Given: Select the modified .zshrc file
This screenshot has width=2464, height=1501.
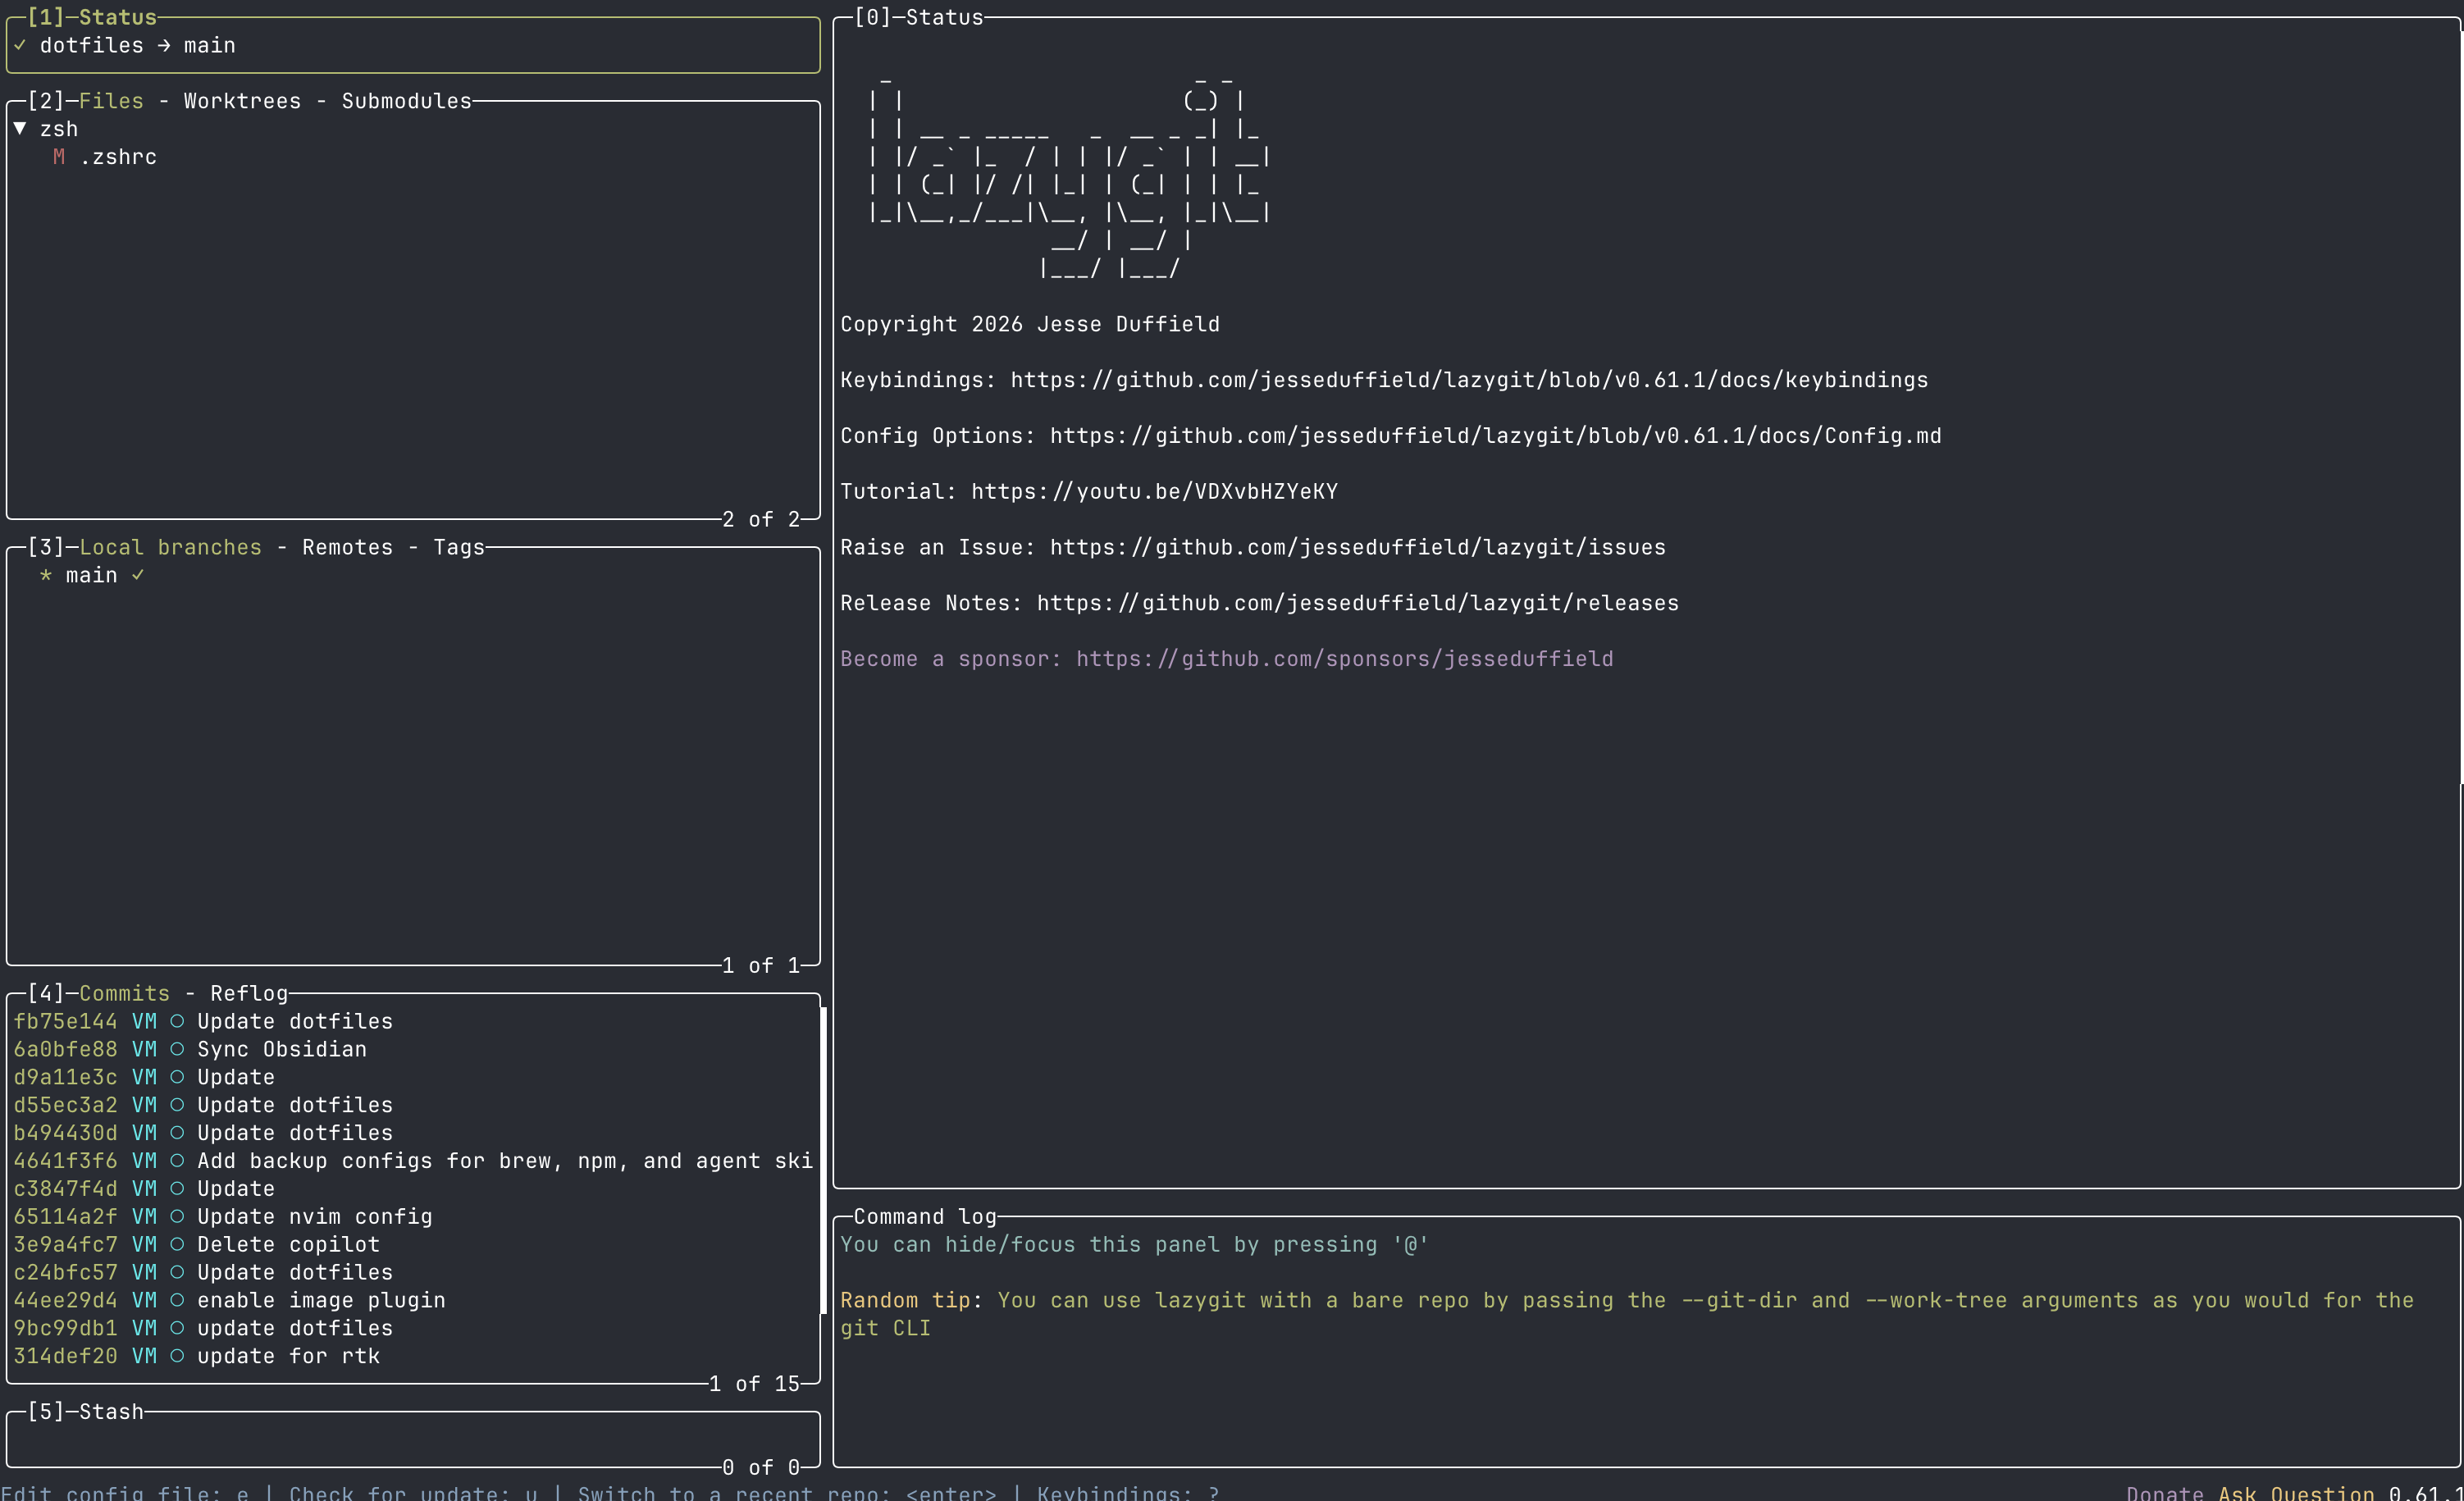Looking at the screenshot, I should click(x=413, y=157).
